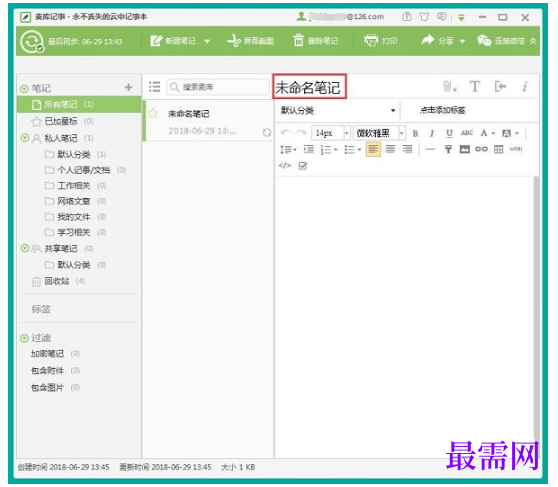Click the sync notes circular icon

pos(31,42)
